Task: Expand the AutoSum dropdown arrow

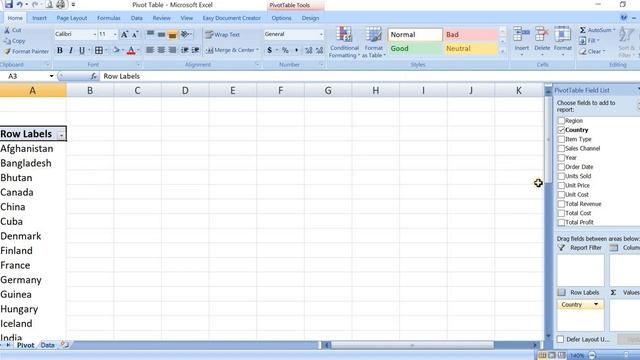Action: [614, 30]
